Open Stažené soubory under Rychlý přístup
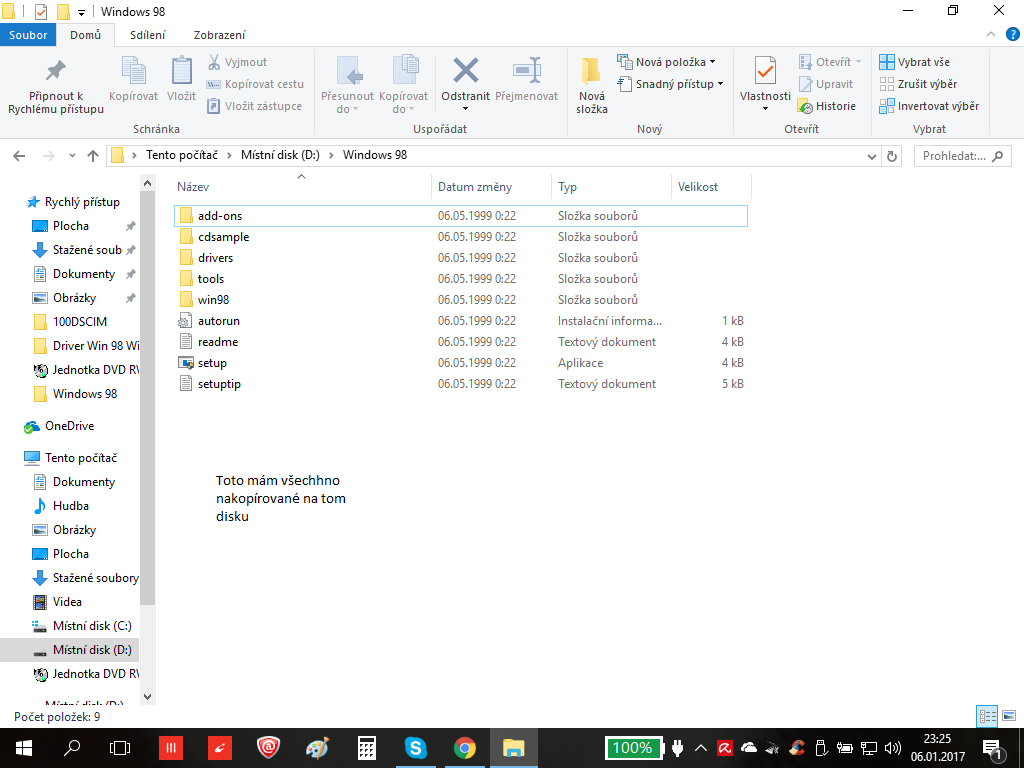The height and width of the screenshot is (768, 1024). (78, 250)
